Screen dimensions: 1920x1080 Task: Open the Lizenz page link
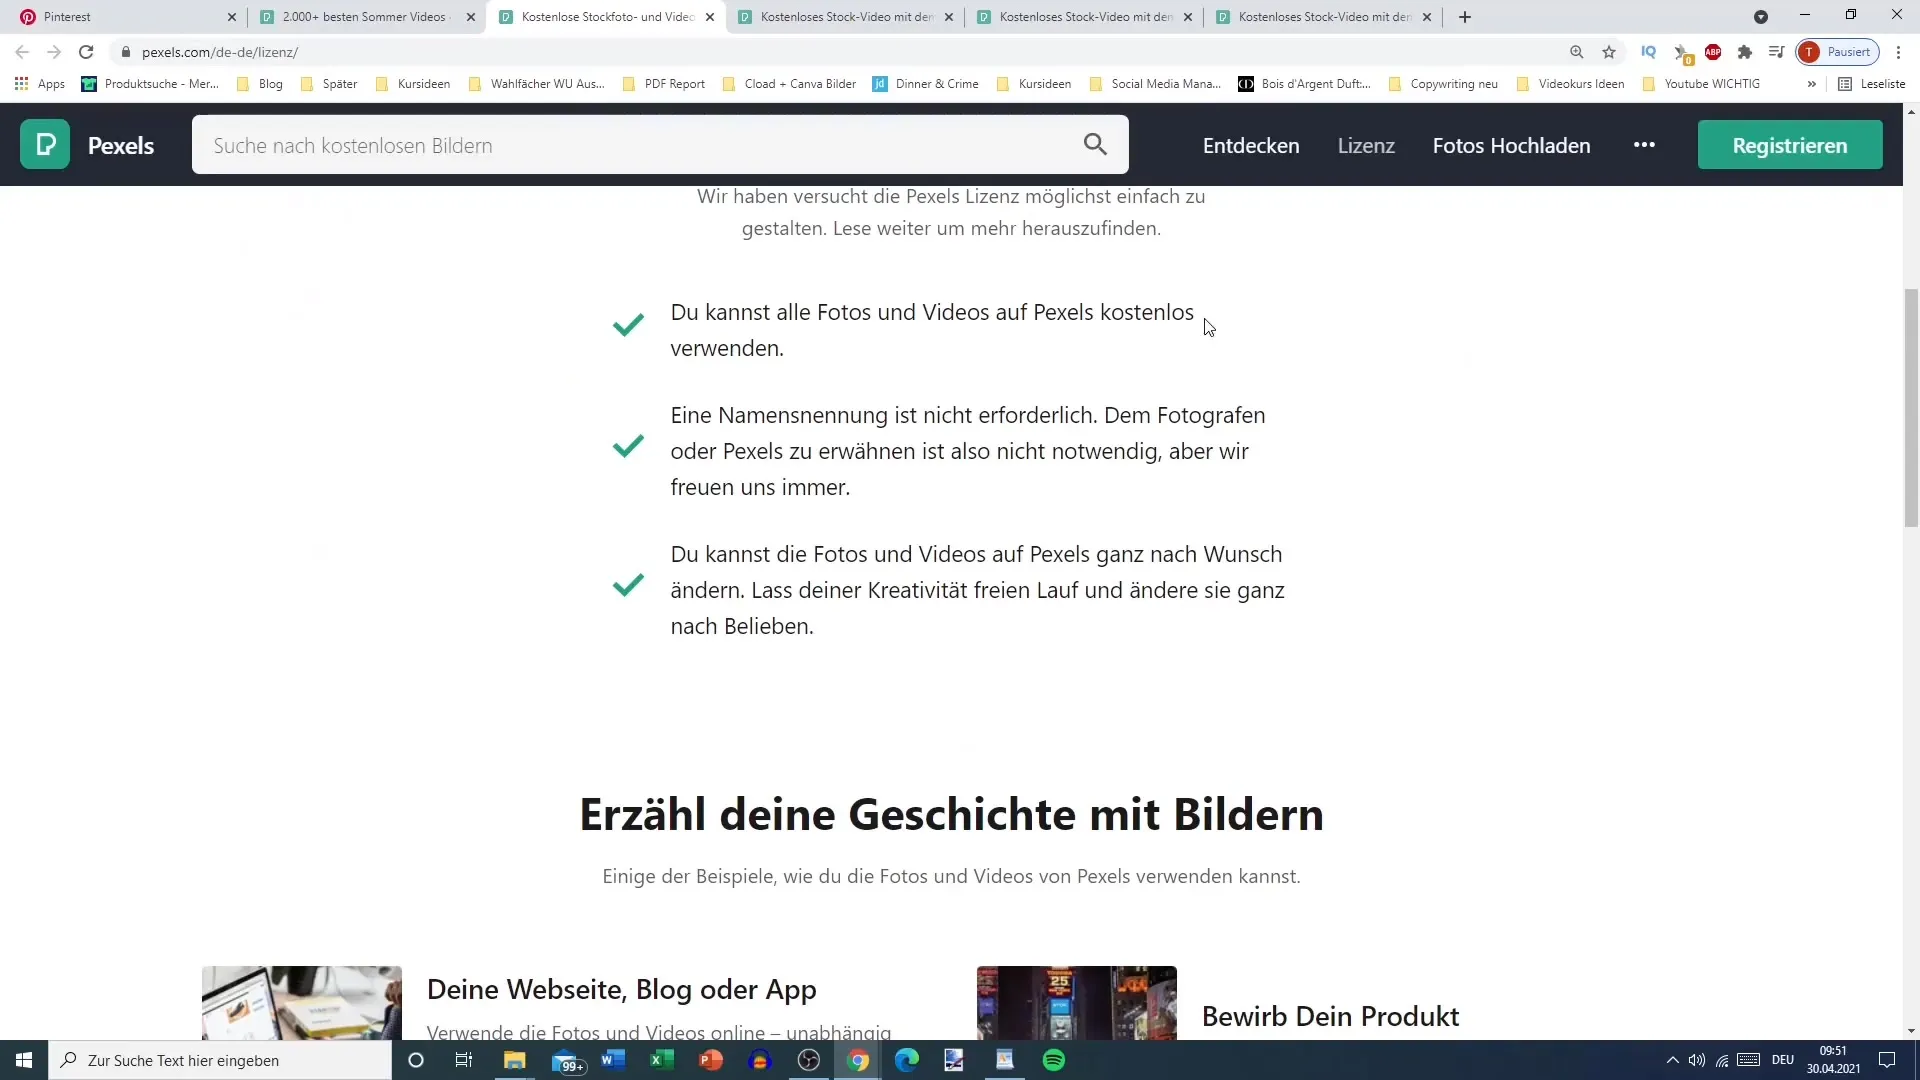tap(1366, 145)
